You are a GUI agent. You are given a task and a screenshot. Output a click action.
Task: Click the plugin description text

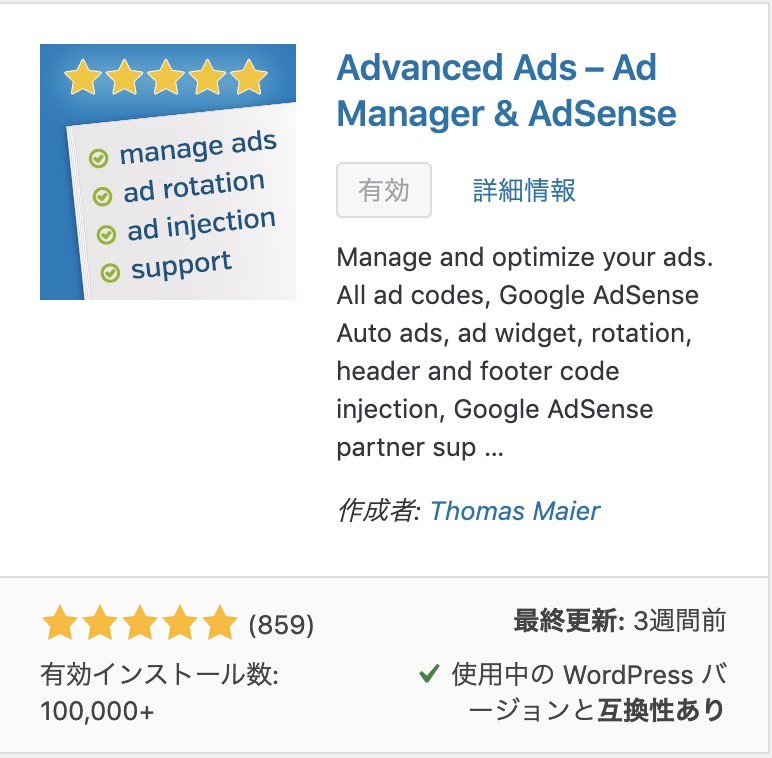[525, 352]
